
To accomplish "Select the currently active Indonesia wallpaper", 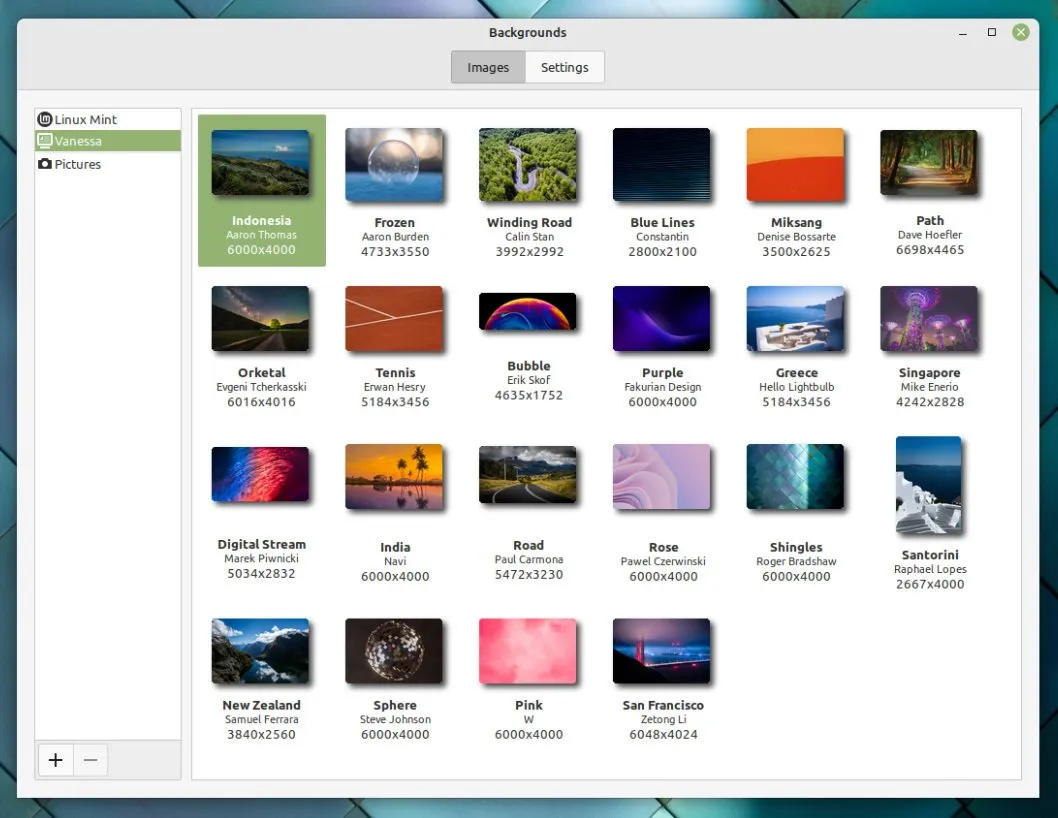I will 261,163.
